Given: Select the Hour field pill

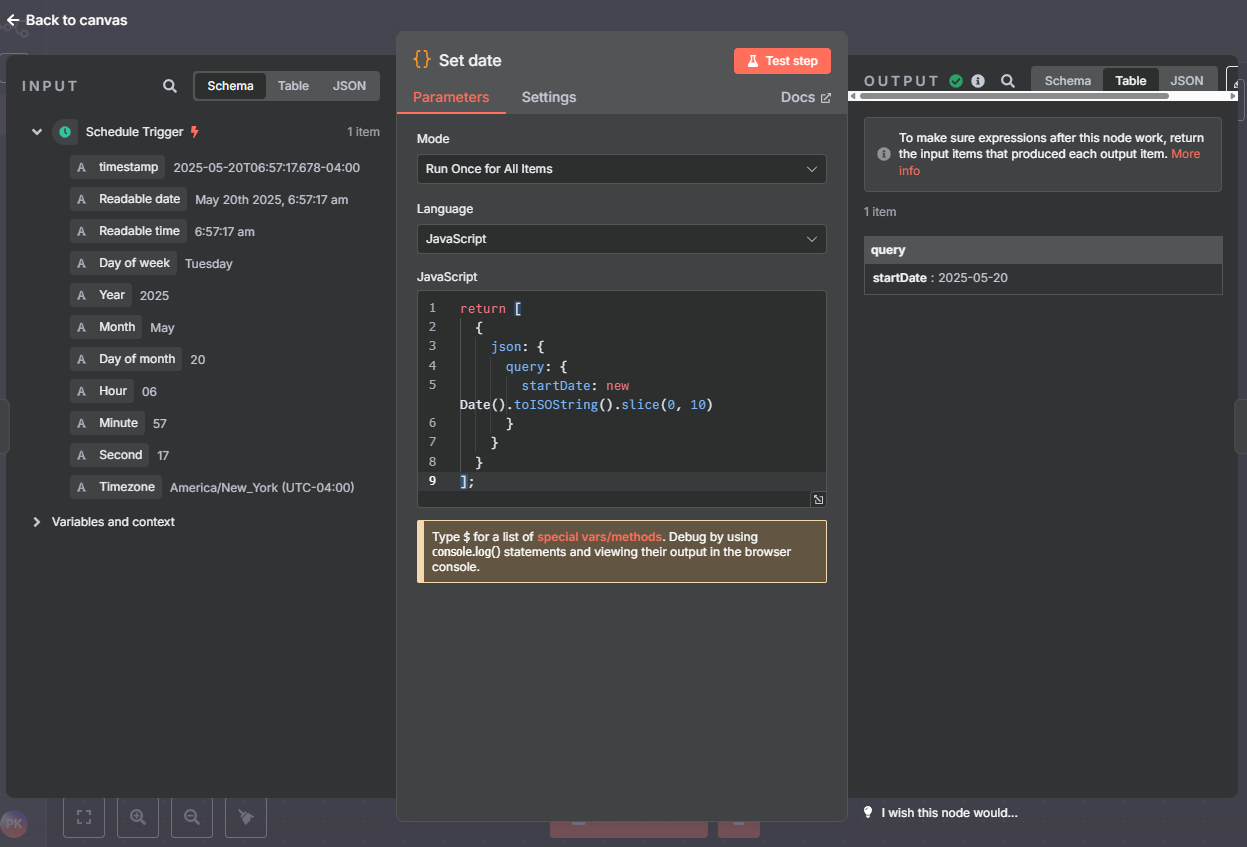Looking at the screenshot, I should (x=103, y=391).
